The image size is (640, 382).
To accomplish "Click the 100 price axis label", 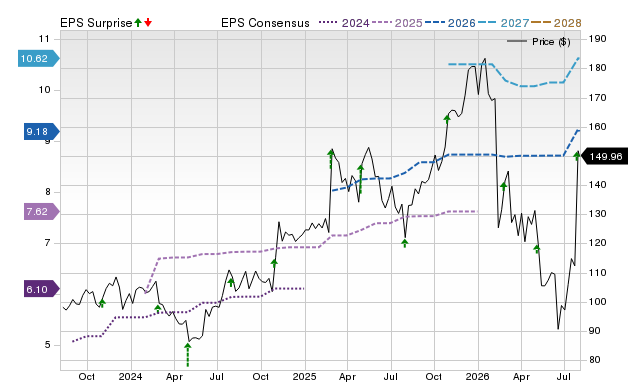I will tap(598, 302).
